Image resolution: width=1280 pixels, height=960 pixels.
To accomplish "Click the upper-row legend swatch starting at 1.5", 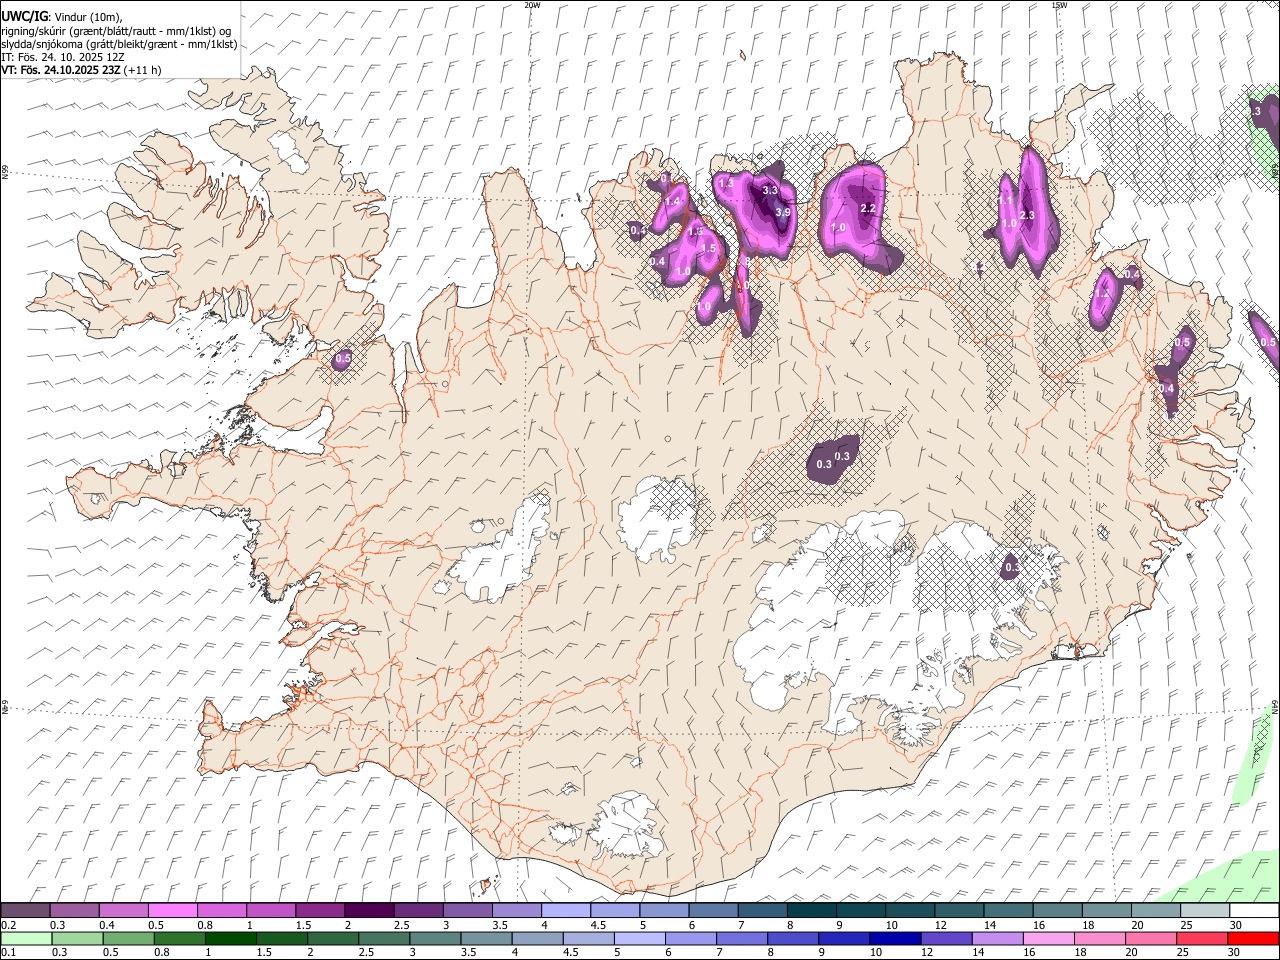I will (319, 911).
